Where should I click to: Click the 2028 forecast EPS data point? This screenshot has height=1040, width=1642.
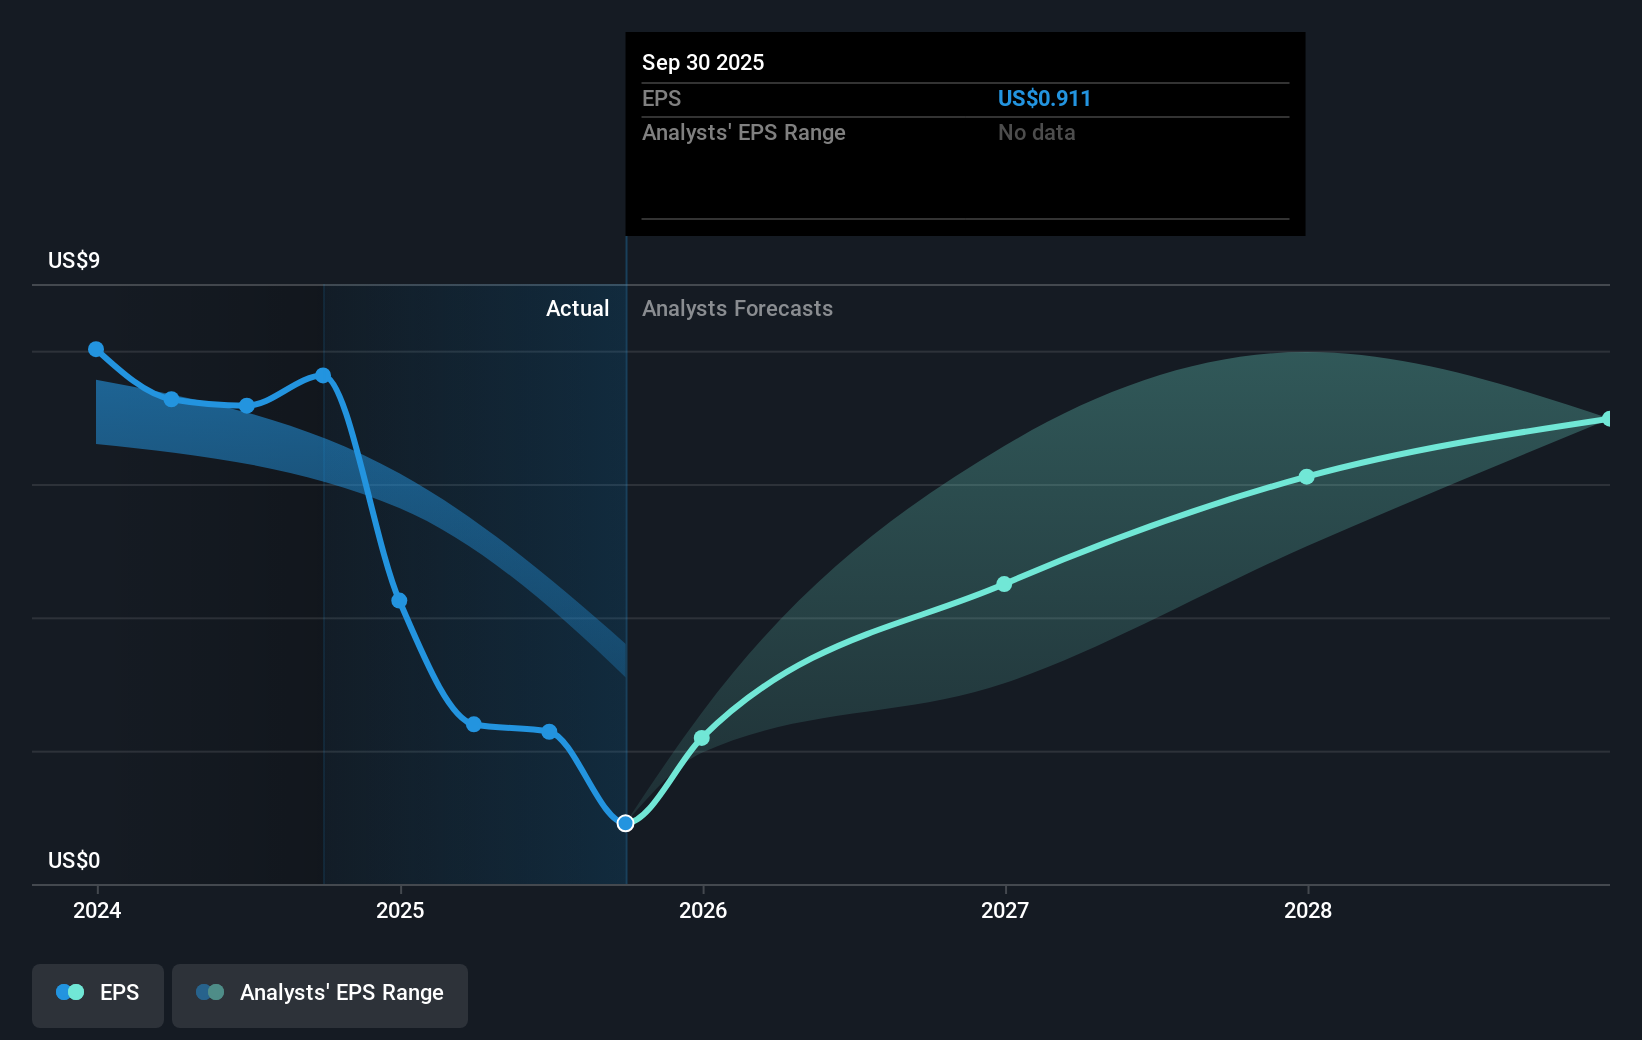point(1307,477)
